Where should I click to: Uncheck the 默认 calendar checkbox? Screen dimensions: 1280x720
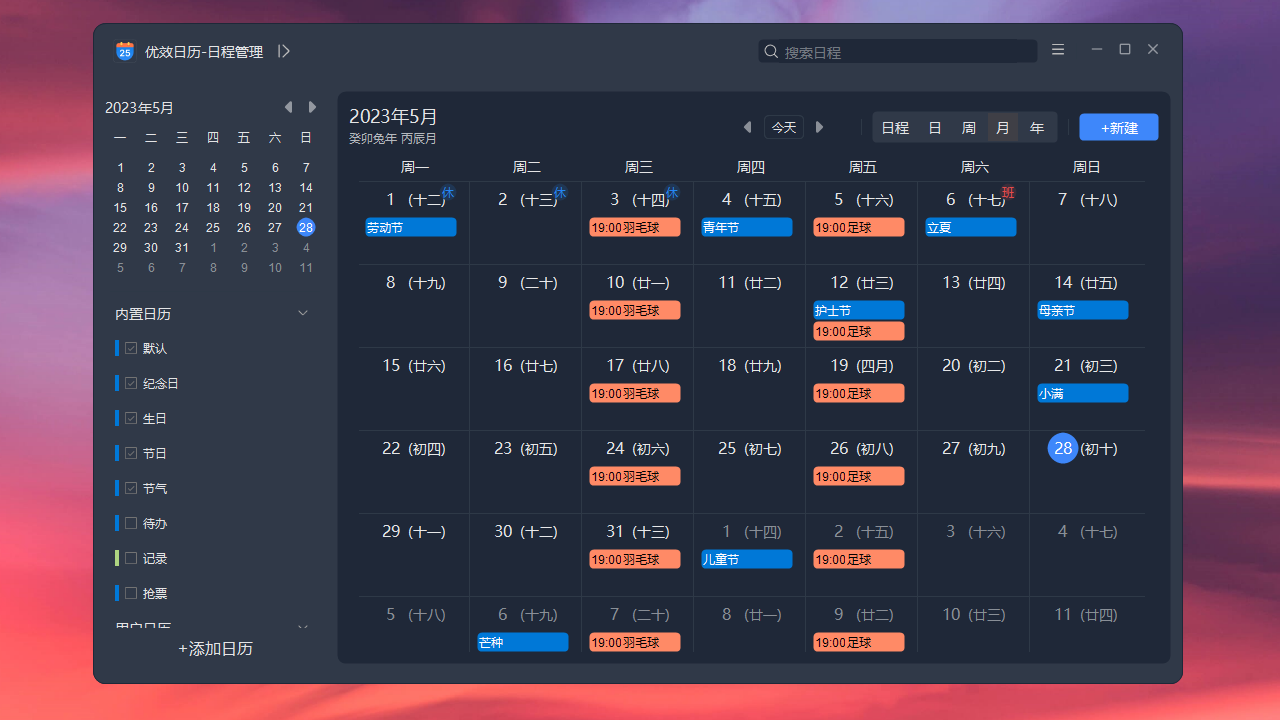[131, 348]
